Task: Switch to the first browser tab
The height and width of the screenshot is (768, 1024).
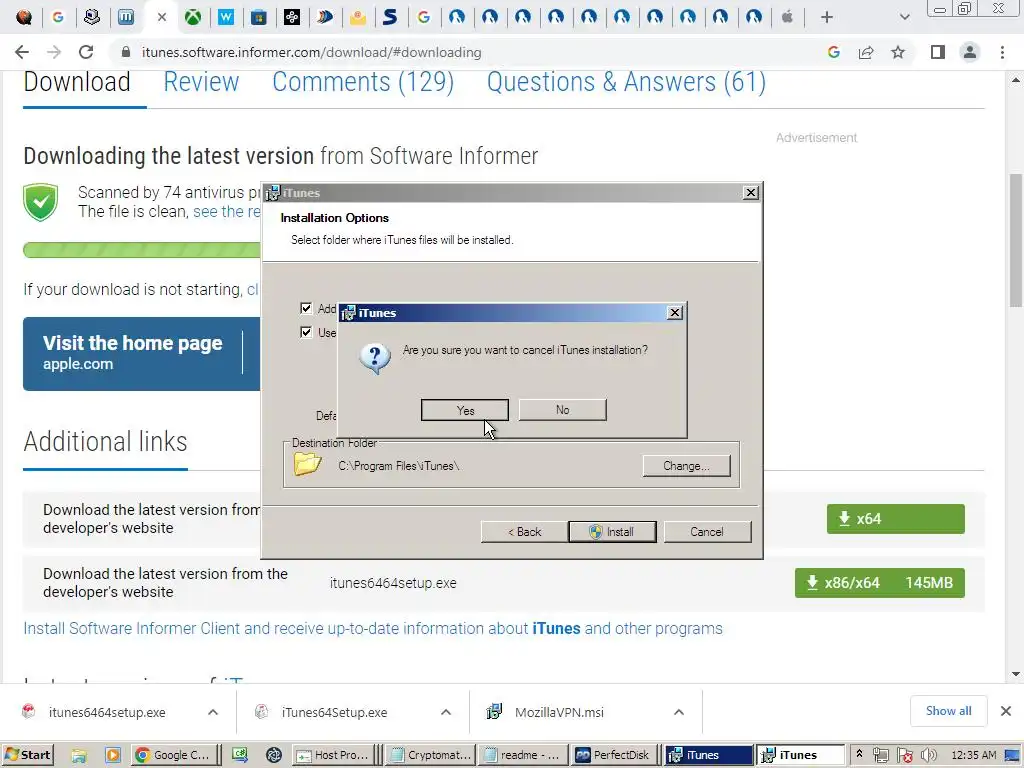Action: [24, 17]
